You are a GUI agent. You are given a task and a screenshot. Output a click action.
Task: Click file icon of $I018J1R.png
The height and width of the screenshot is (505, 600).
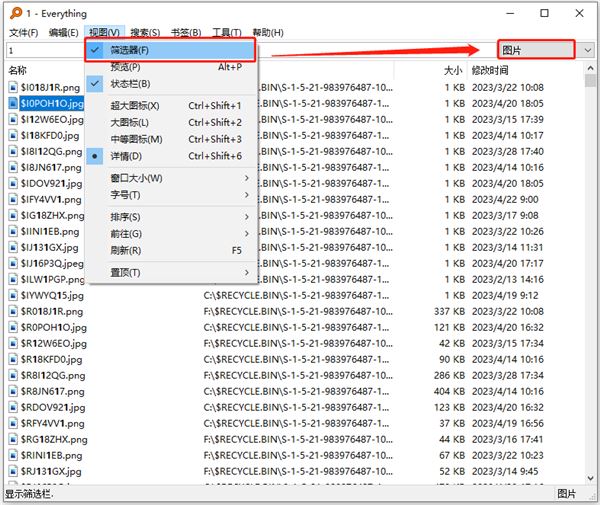click(13, 87)
